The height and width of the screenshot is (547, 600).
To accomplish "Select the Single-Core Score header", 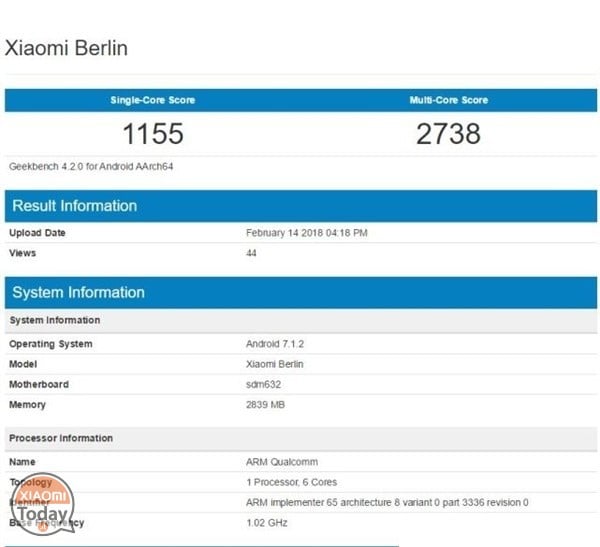I will 153,100.
